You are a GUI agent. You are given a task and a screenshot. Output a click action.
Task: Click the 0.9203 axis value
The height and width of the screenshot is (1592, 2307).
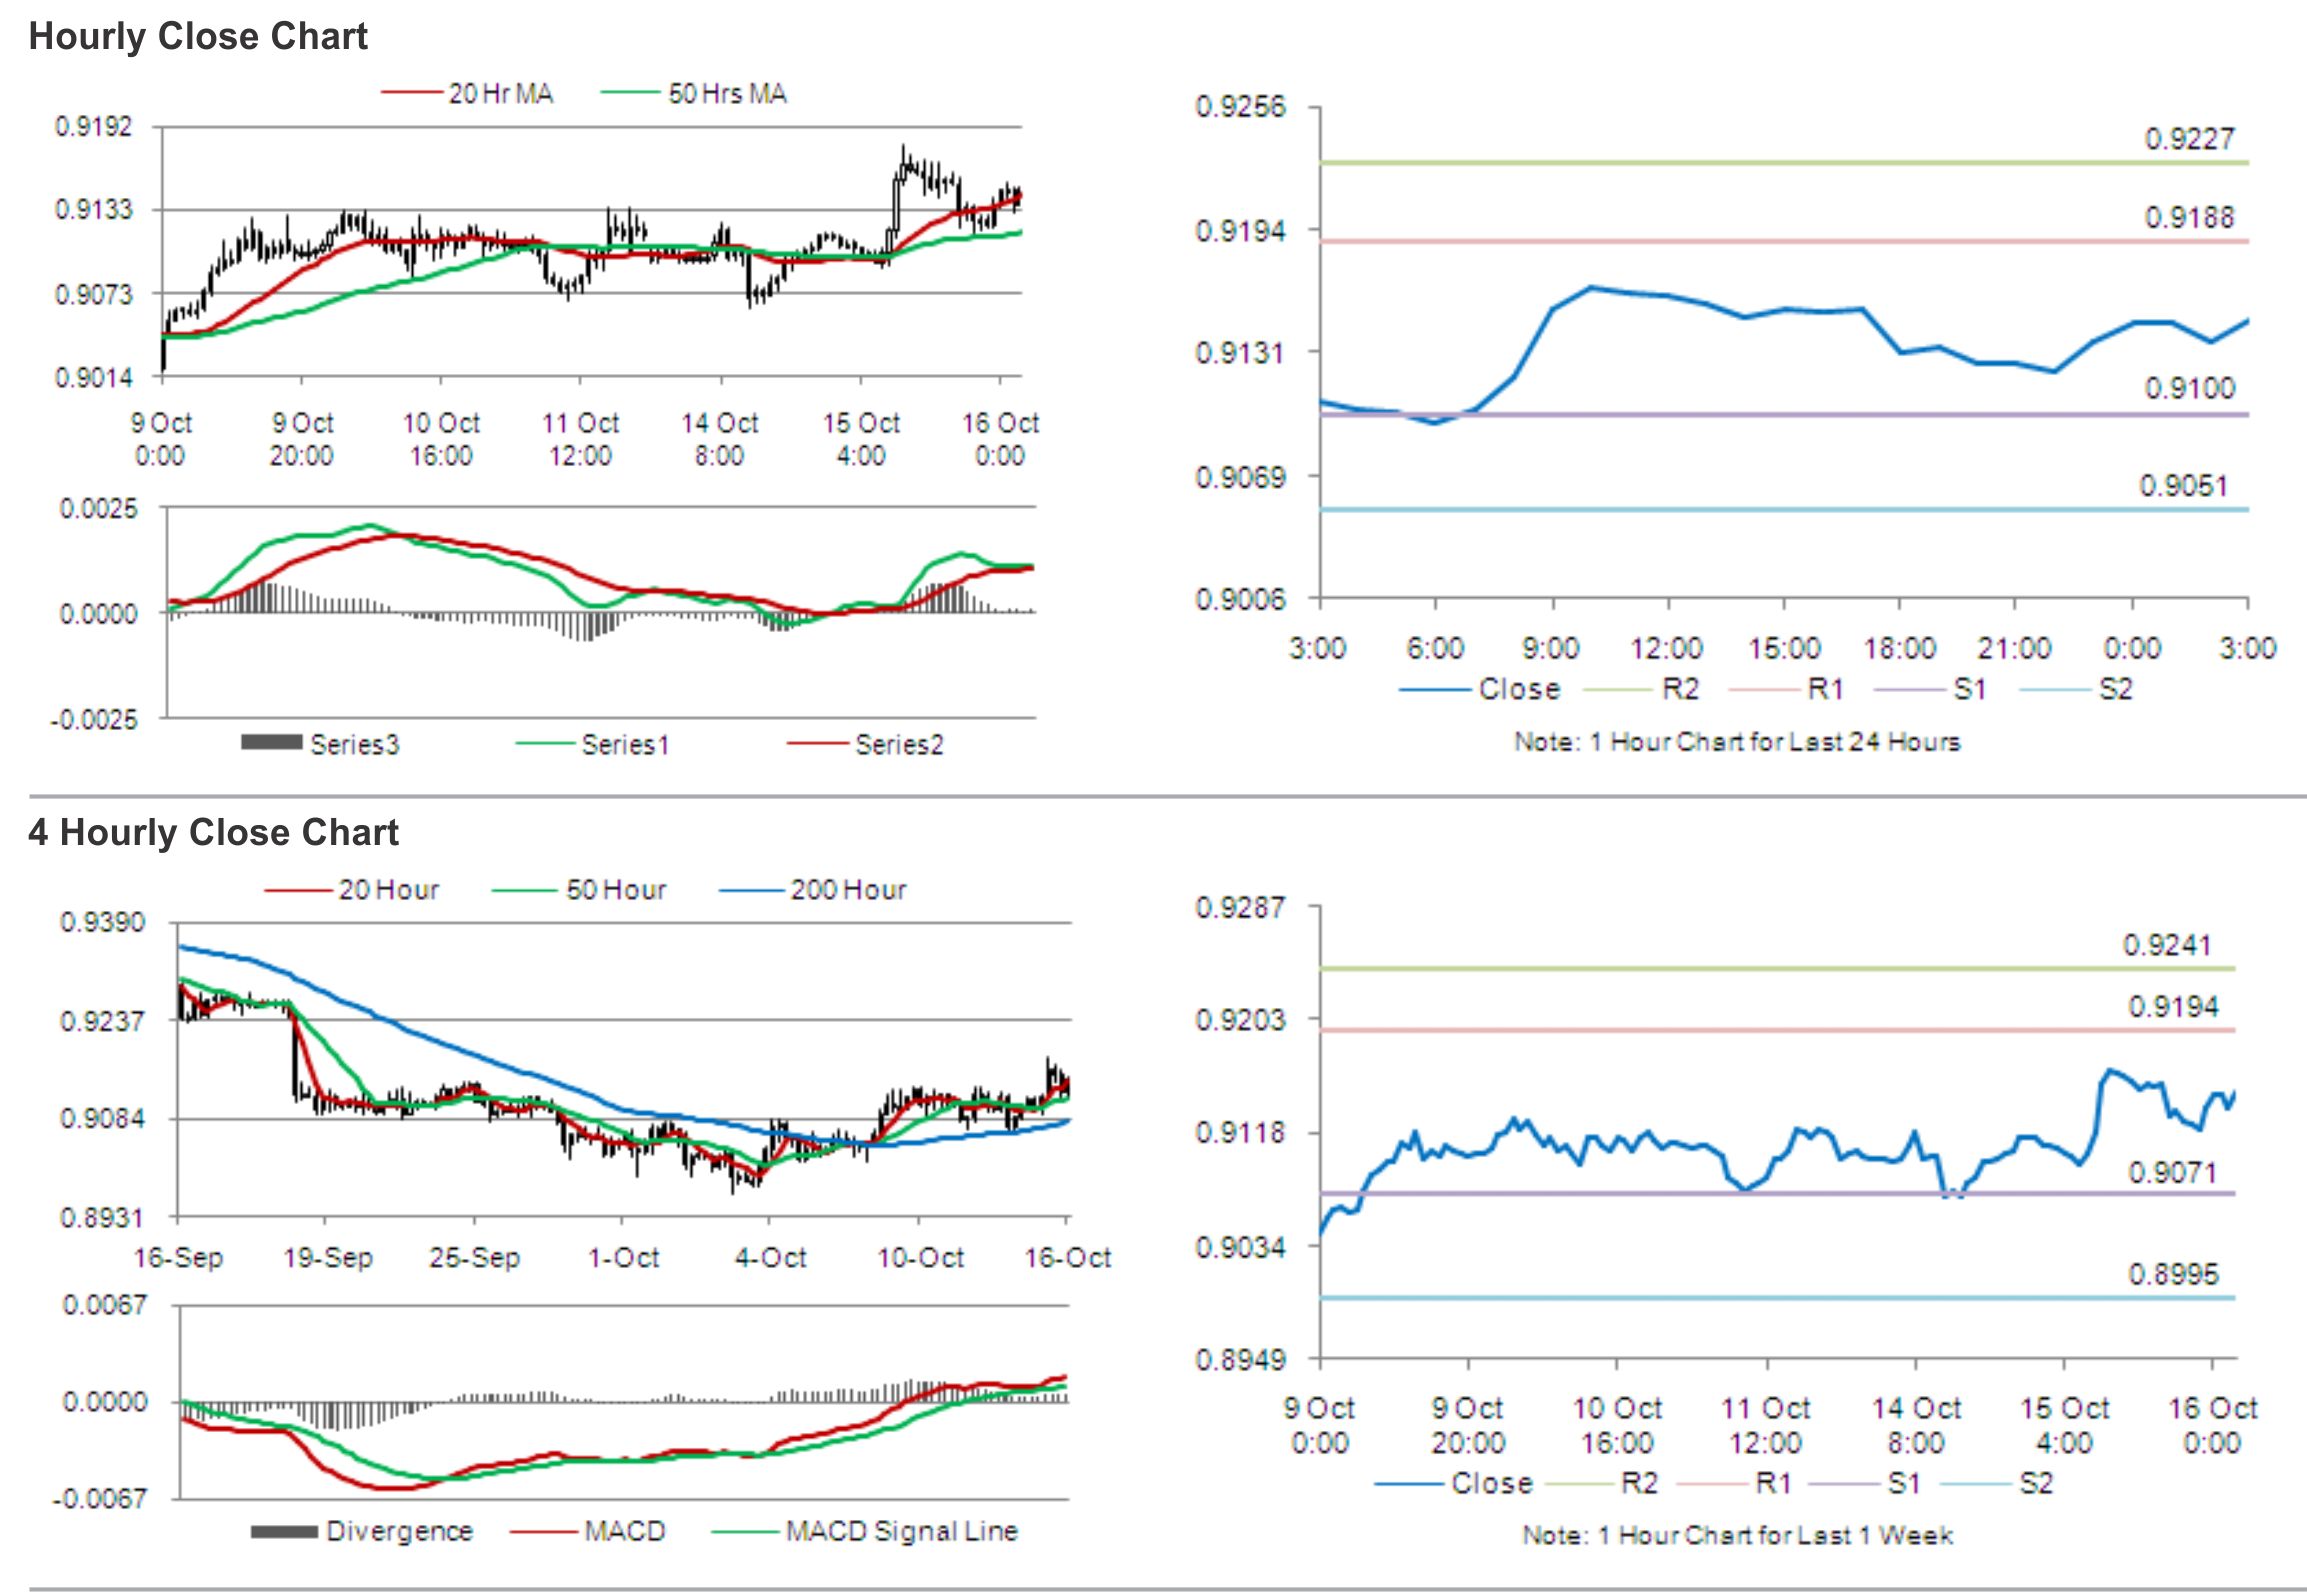point(1240,1020)
